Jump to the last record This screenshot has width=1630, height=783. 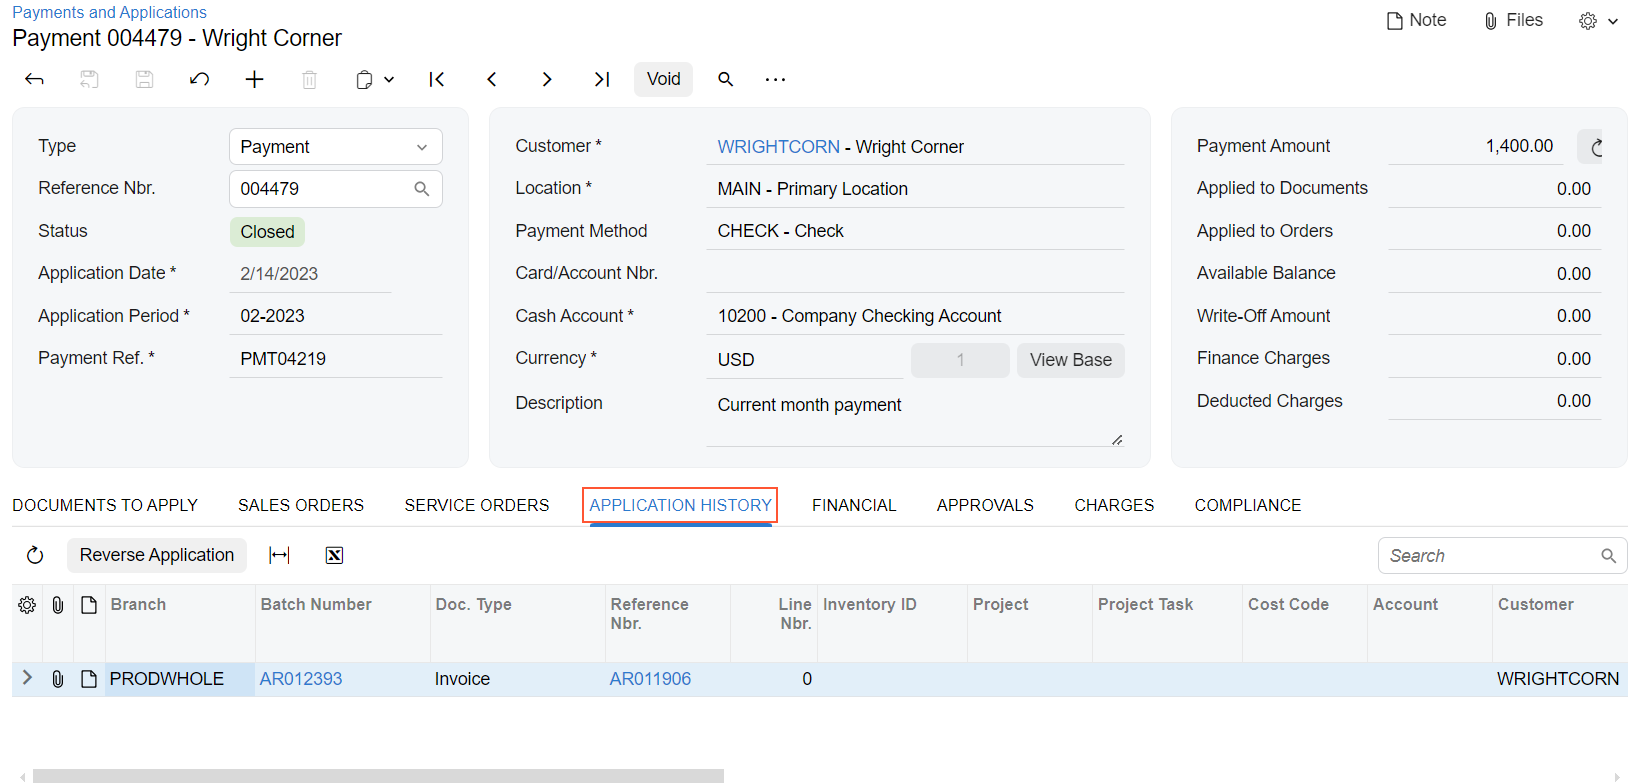click(602, 79)
